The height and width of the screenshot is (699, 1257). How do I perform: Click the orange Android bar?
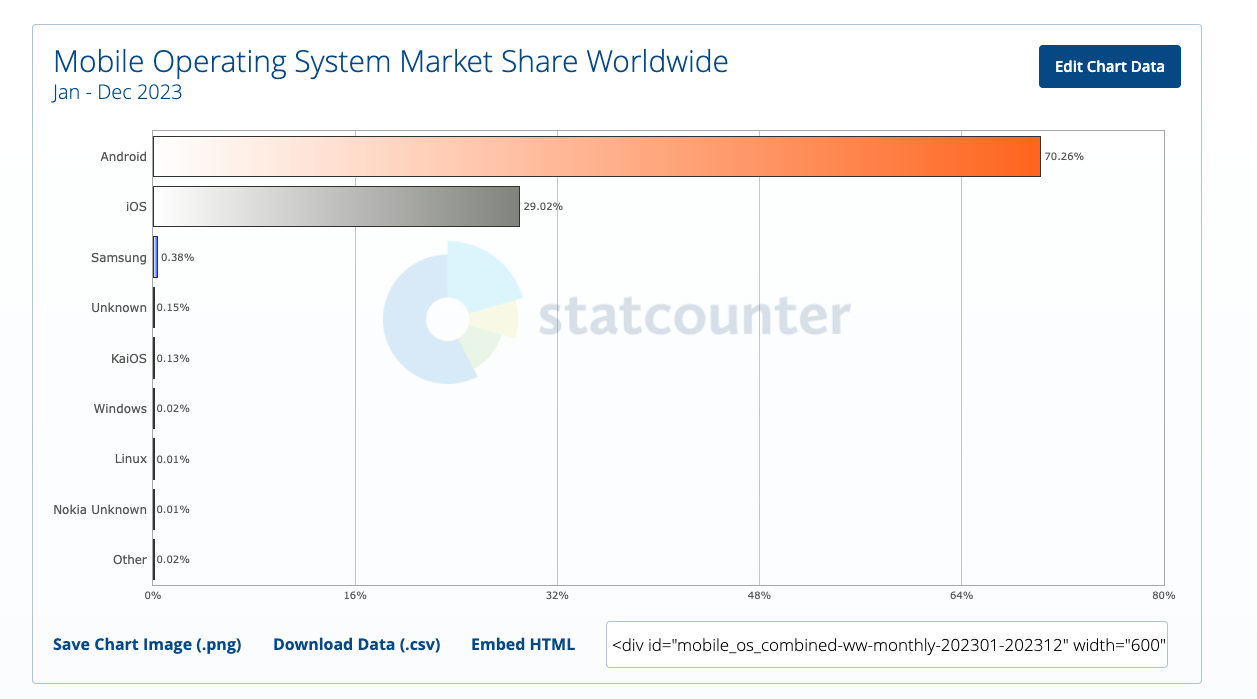pyautogui.click(x=597, y=156)
